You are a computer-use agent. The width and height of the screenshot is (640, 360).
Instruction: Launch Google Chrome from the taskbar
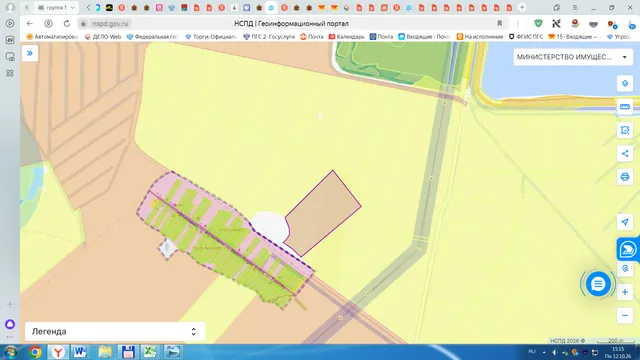[x=35, y=352]
